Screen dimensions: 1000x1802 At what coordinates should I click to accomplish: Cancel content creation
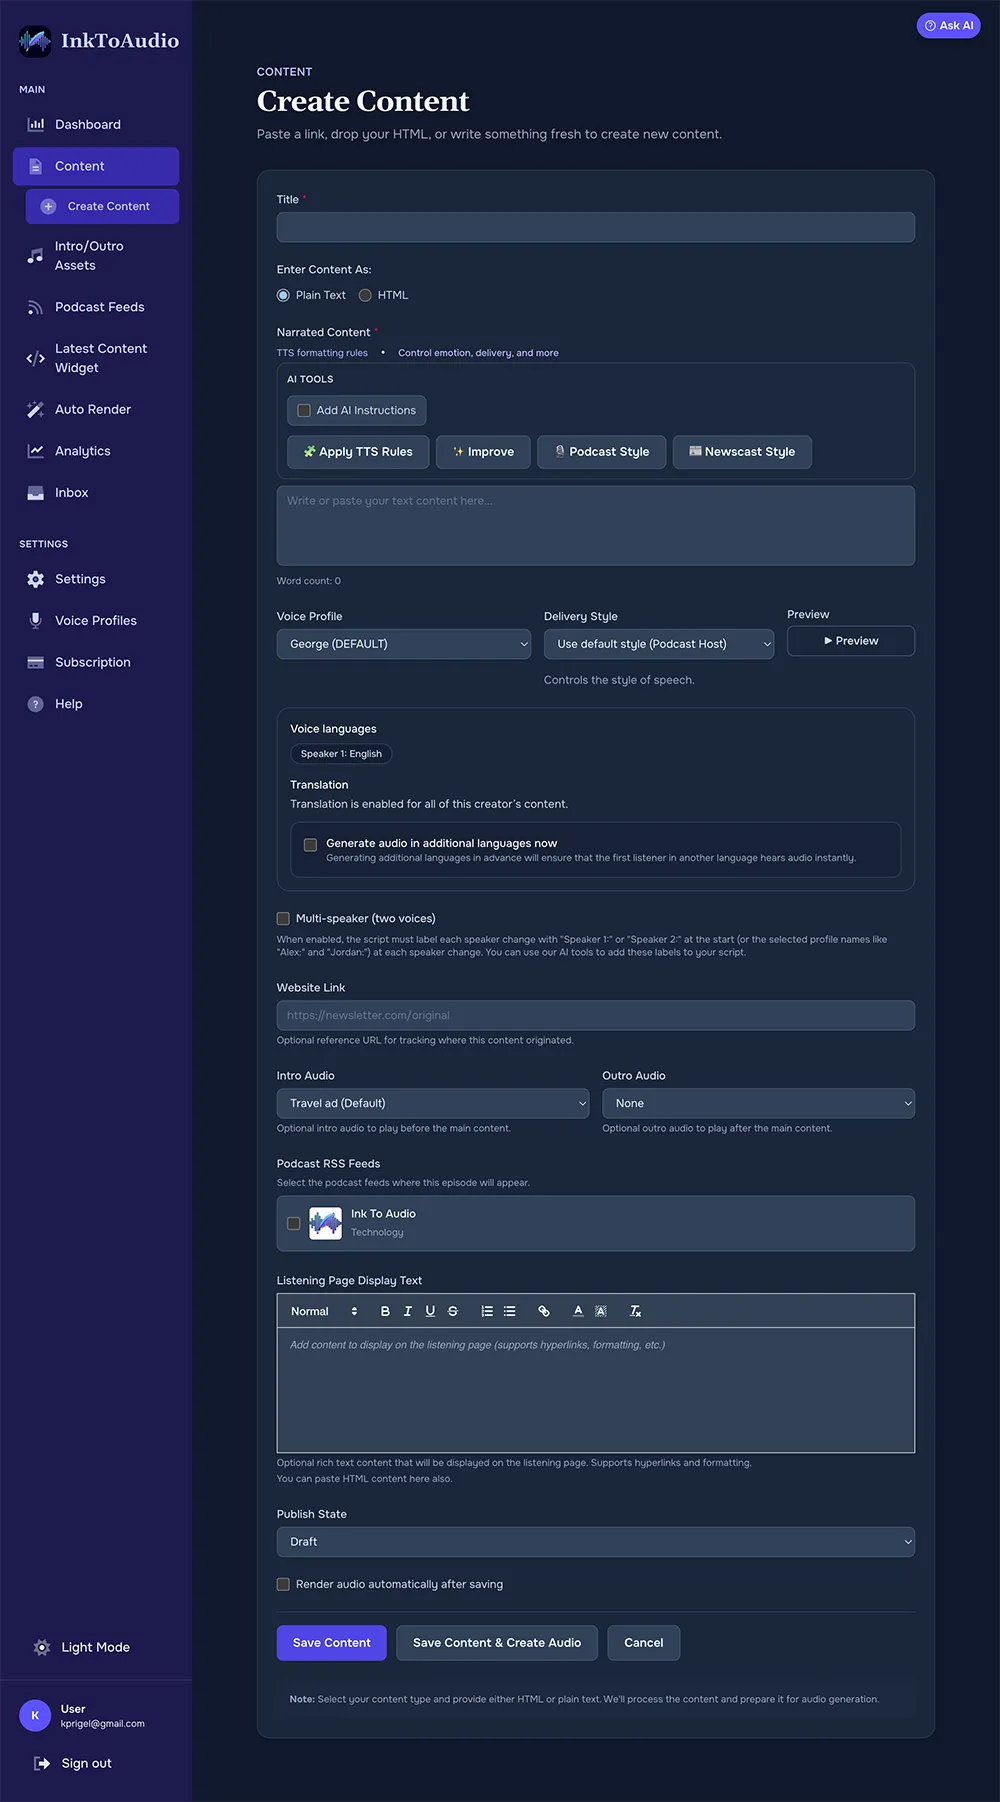[x=644, y=1643]
